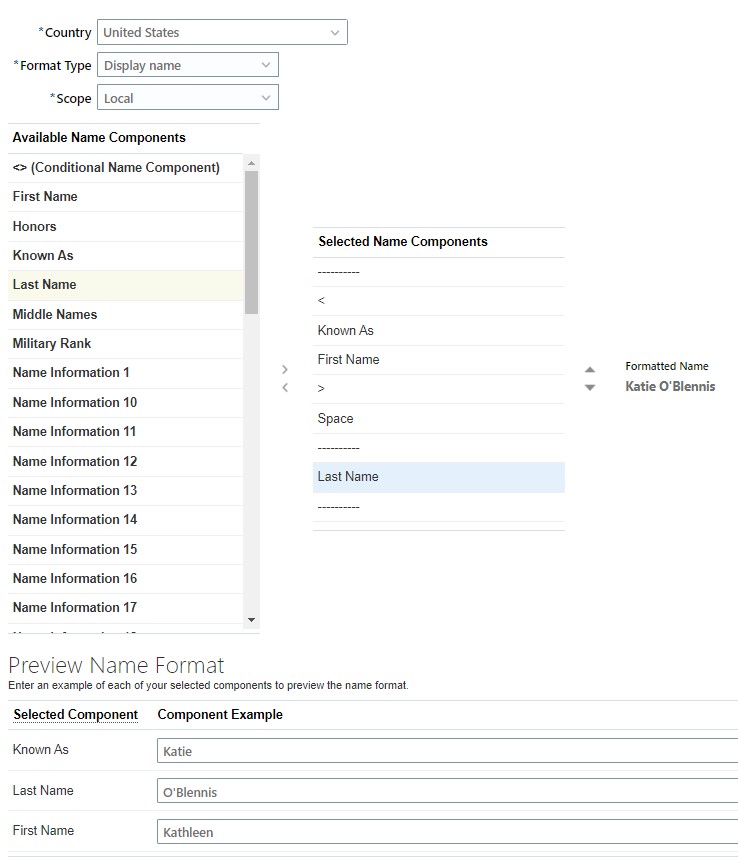Click the right shuttle arrow to move components
Screen dimensions: 738x860
[x=285, y=368]
